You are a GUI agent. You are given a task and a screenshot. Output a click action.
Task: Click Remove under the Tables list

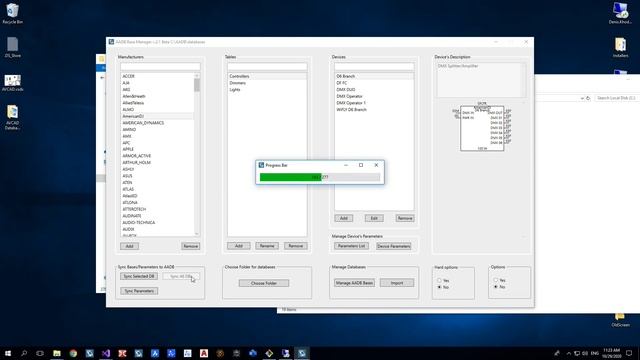pyautogui.click(x=296, y=246)
